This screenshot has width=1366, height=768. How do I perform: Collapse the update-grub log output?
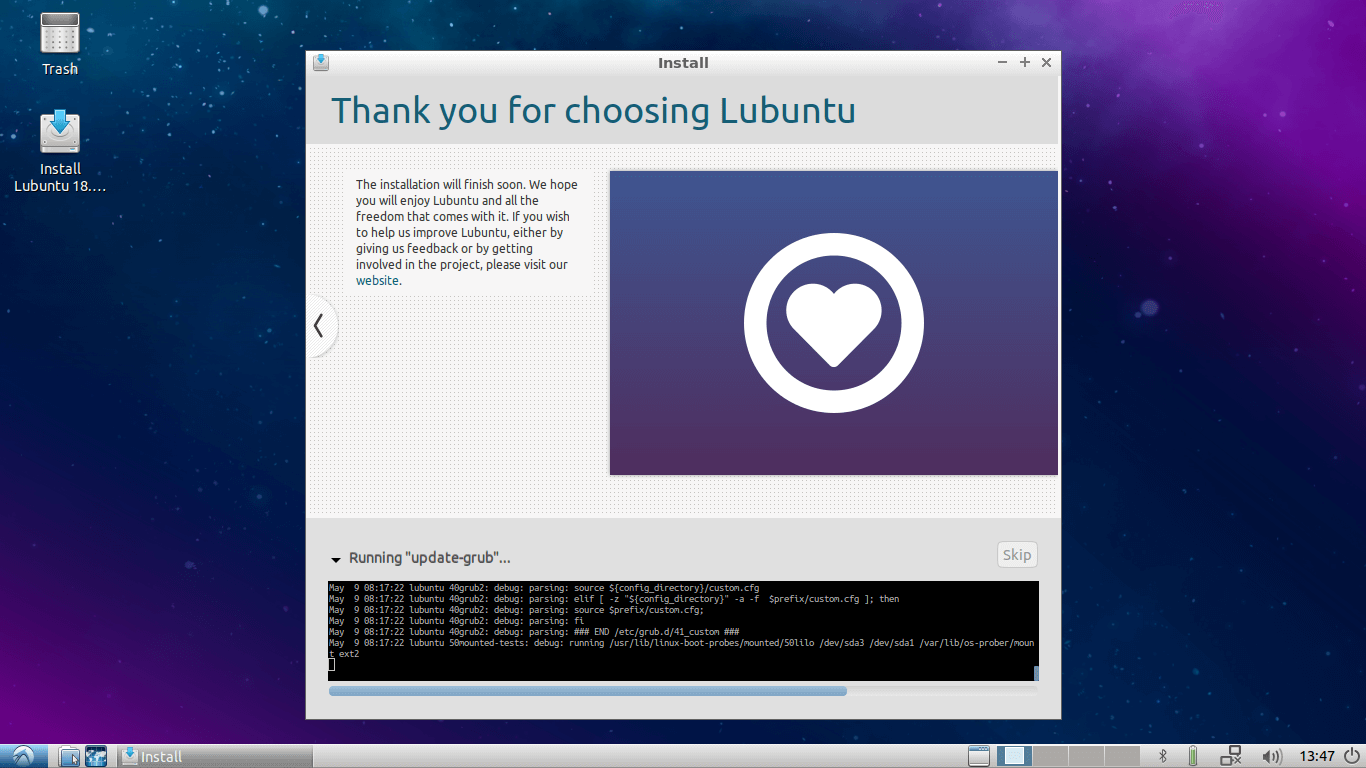(336, 558)
